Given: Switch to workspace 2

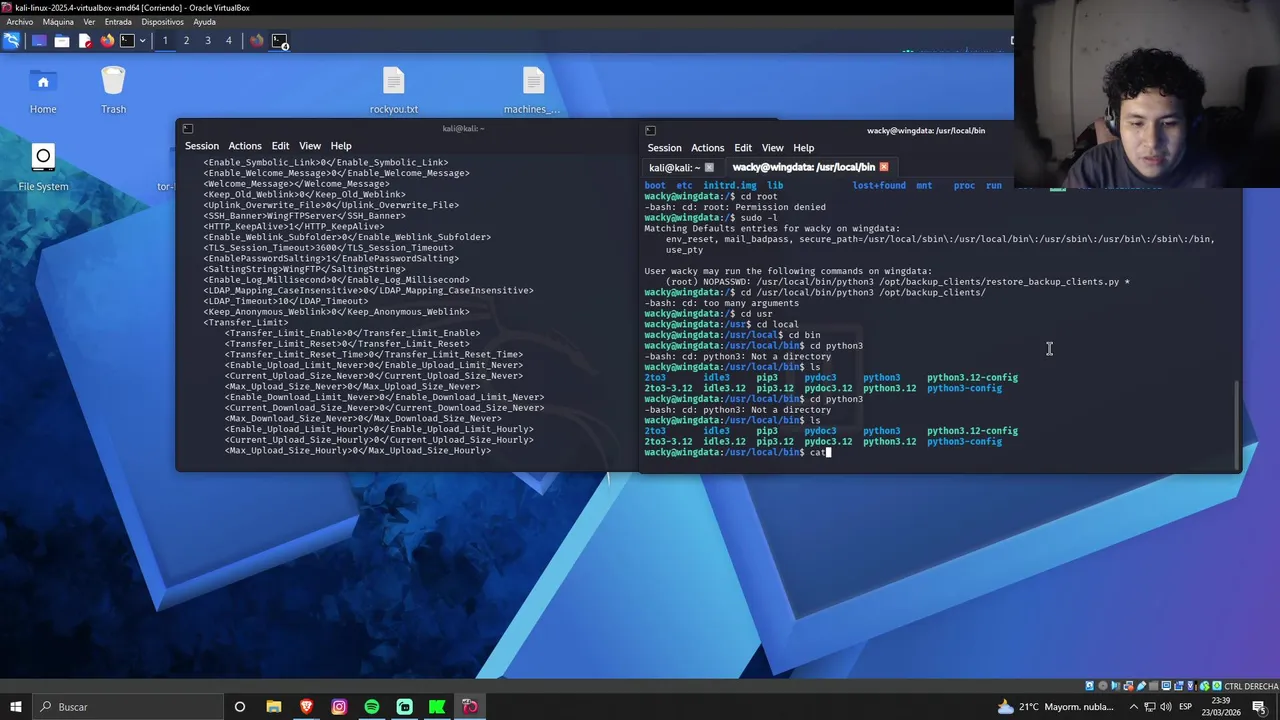Looking at the screenshot, I should click(x=186, y=41).
